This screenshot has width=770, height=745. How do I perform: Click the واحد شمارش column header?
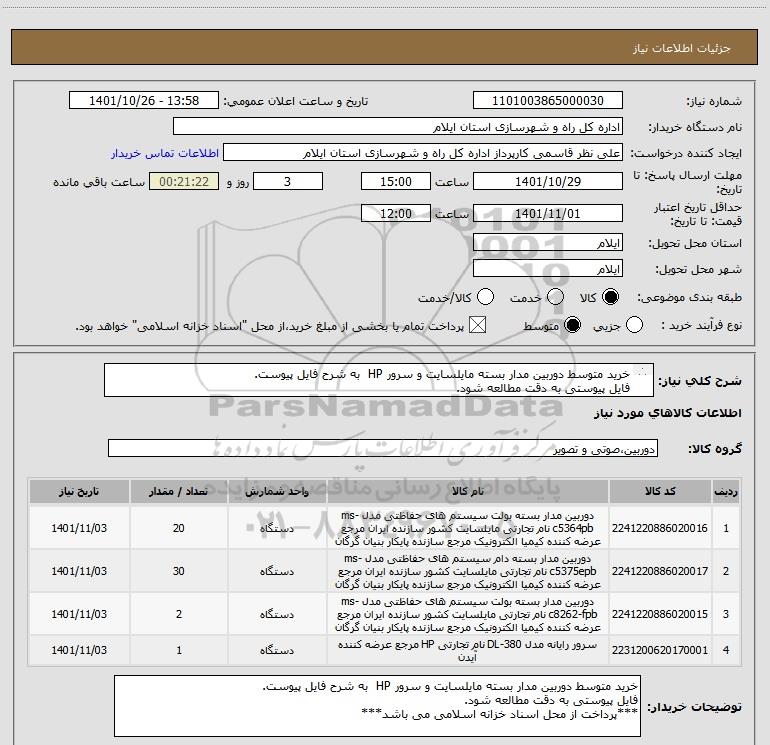click(x=277, y=492)
